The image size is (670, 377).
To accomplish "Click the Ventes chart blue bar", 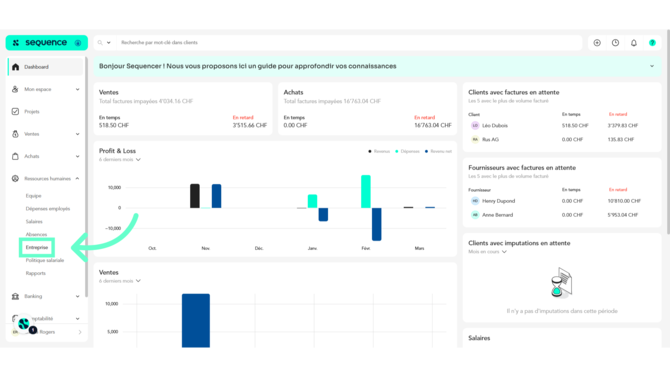I will (196, 321).
